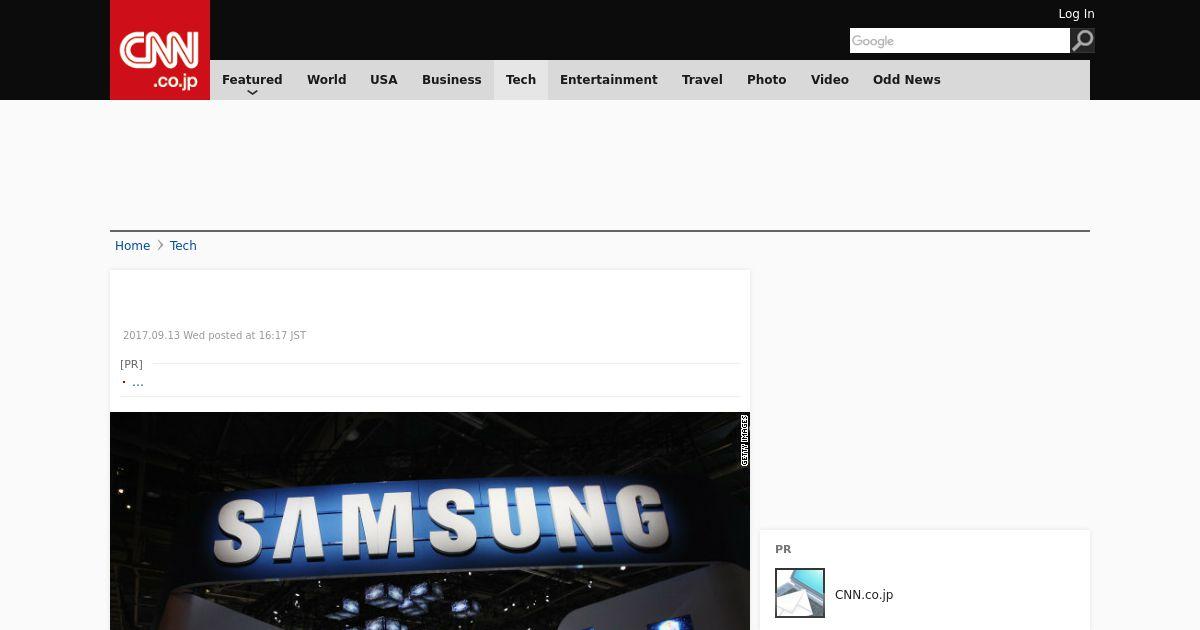Expand the Featured dropdown chevron
This screenshot has width=1200, height=630.
coord(252,93)
